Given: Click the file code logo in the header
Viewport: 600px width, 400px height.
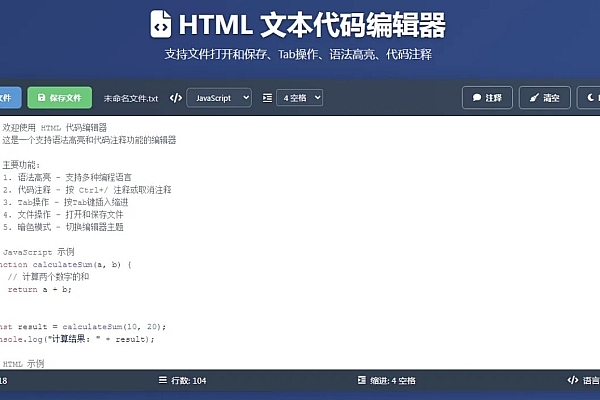Looking at the screenshot, I should tap(161, 24).
